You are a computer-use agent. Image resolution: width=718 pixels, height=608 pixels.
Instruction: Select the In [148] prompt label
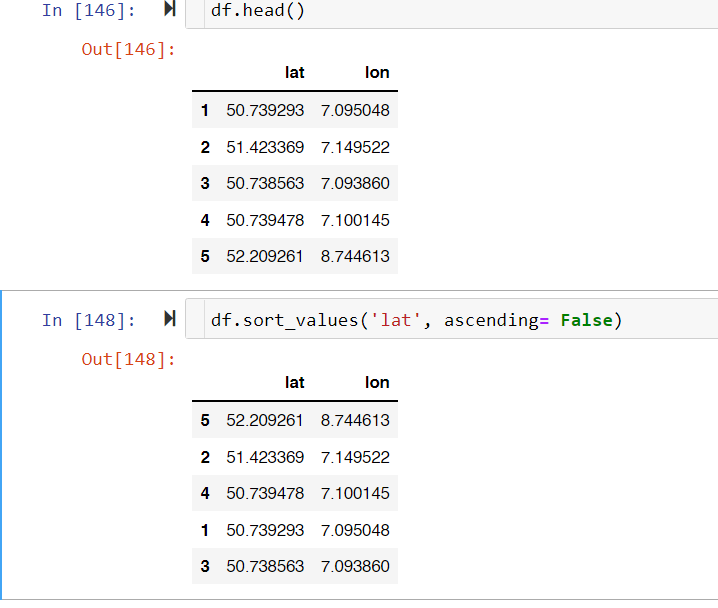(88, 320)
